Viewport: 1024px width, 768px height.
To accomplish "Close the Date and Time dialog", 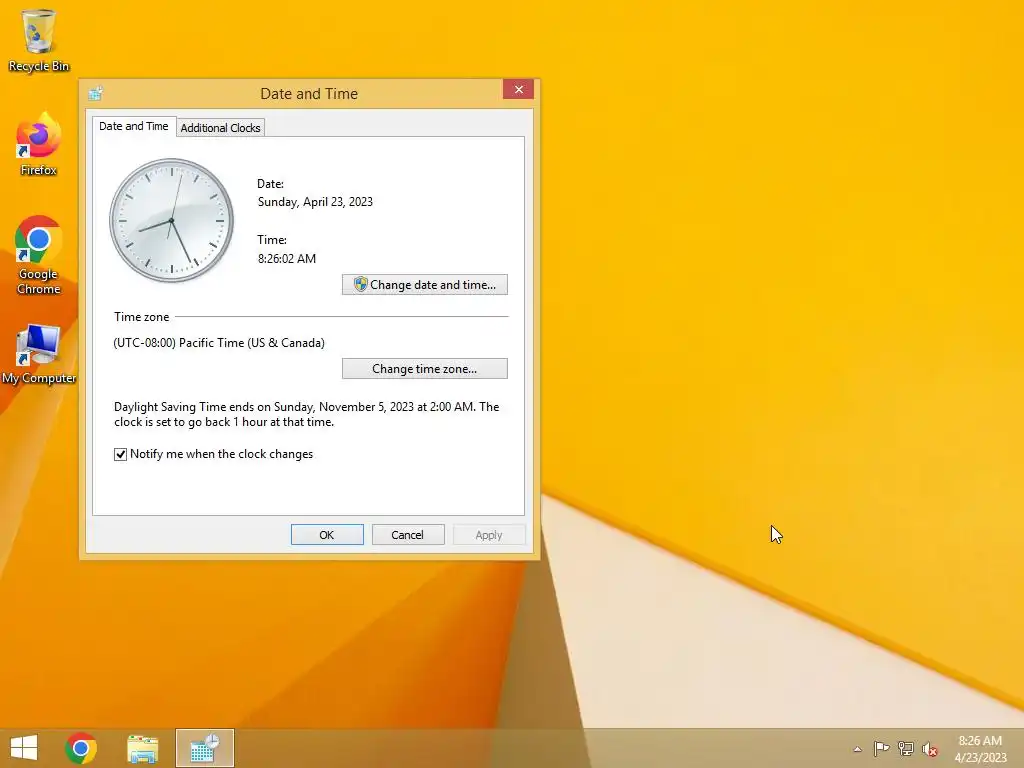I will point(519,89).
